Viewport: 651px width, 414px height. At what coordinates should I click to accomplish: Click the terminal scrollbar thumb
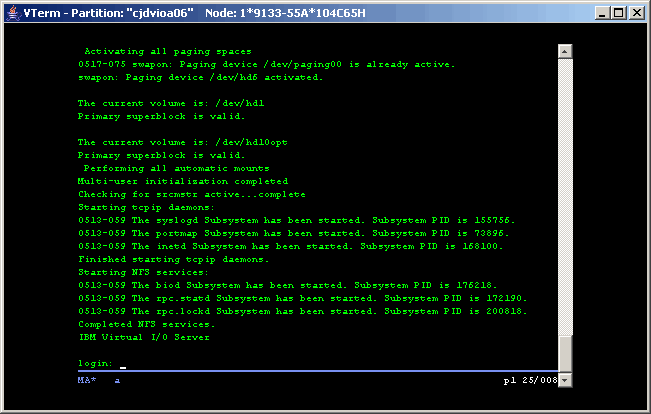click(565, 352)
